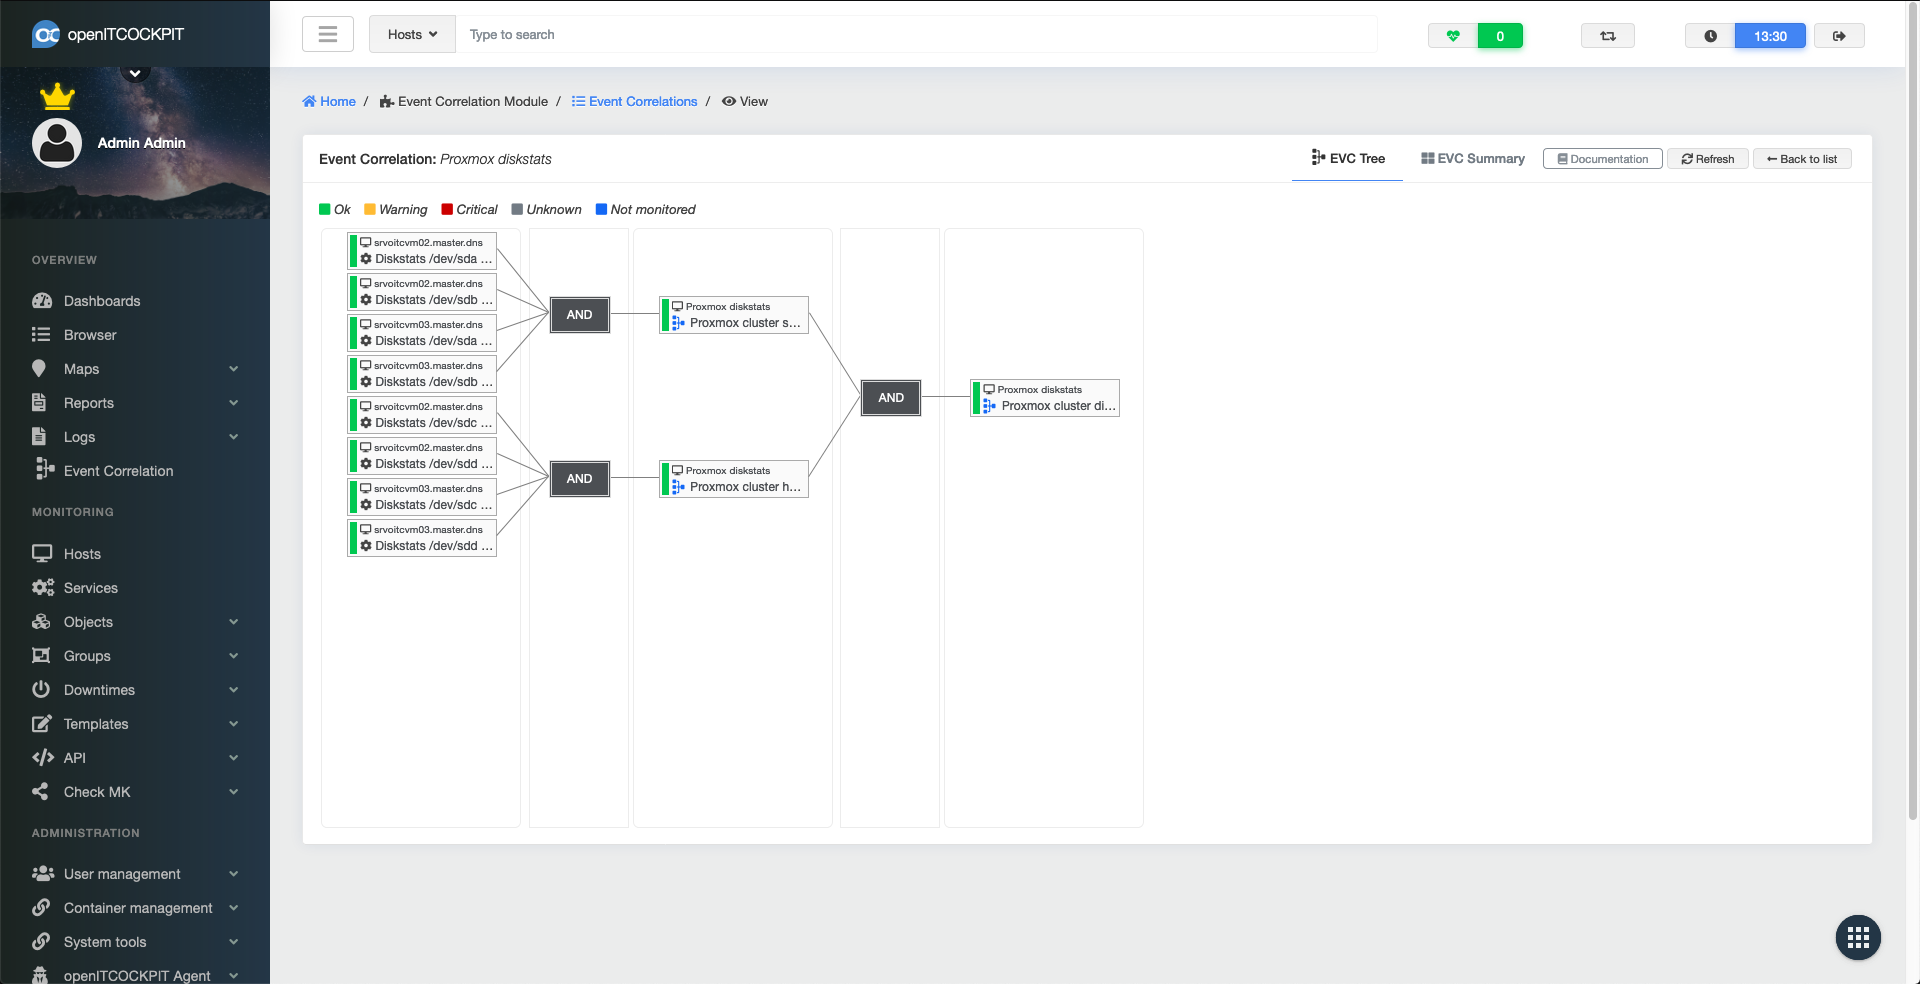Click the clock icon beside 13:30
Viewport: 1920px width, 984px height.
pyautogui.click(x=1710, y=36)
